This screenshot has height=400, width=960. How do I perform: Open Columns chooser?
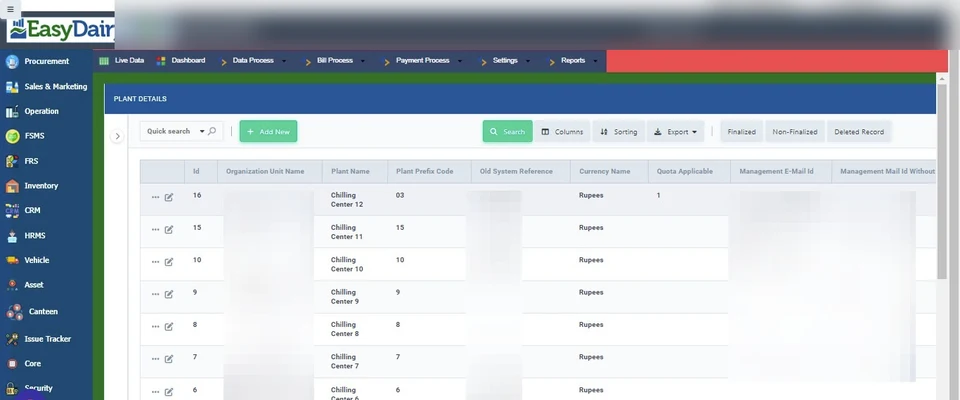pyautogui.click(x=562, y=132)
